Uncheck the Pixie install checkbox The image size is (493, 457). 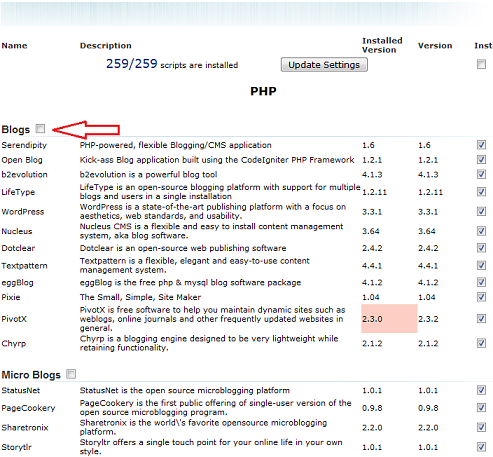(x=481, y=297)
